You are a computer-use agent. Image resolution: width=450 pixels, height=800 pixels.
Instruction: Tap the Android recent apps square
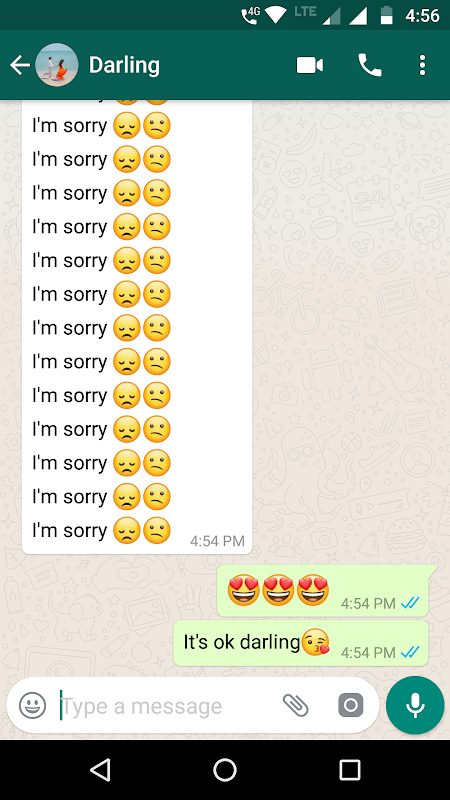click(x=350, y=769)
